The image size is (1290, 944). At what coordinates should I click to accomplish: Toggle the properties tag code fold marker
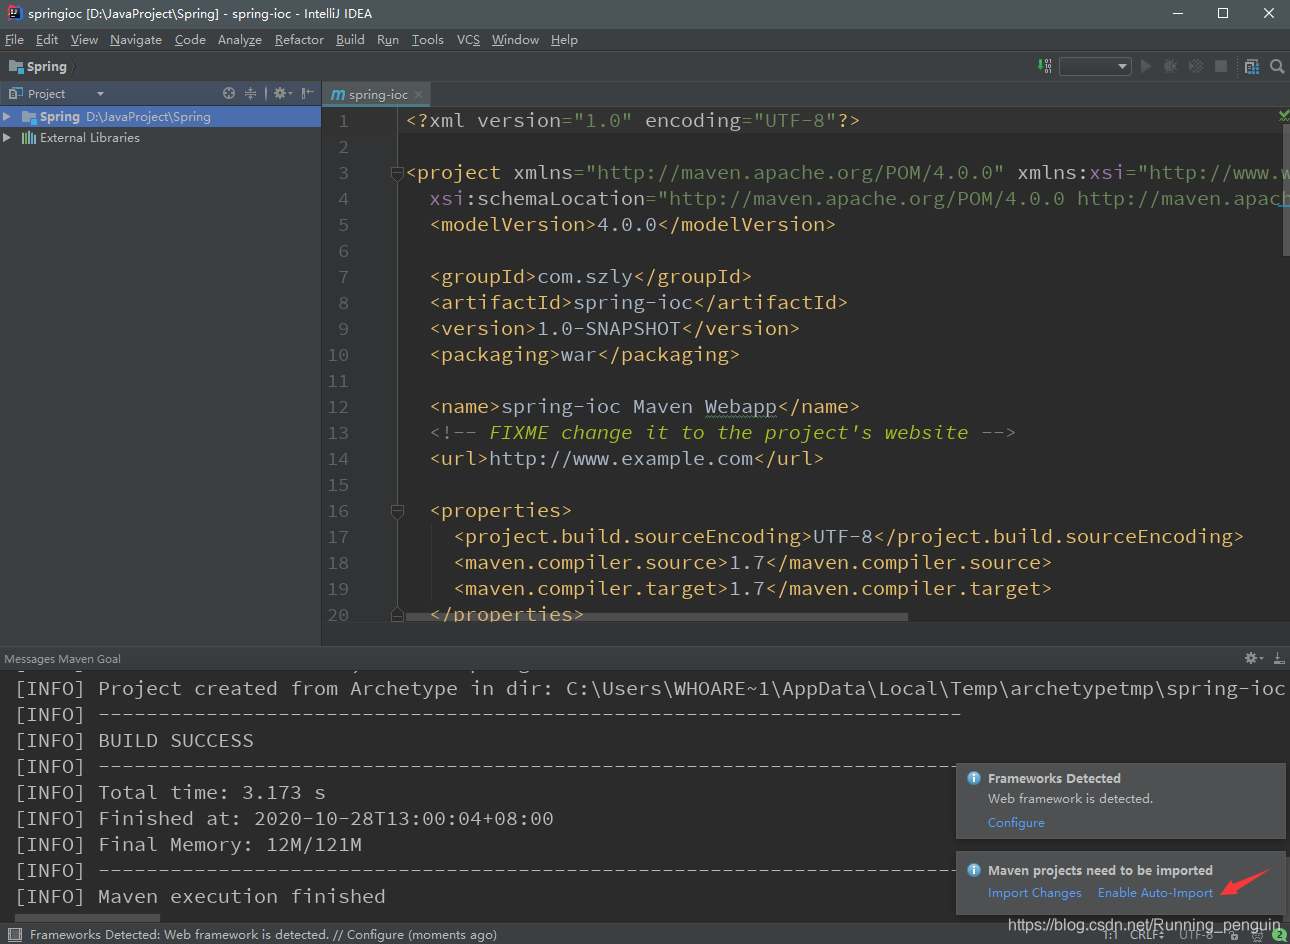click(x=397, y=511)
